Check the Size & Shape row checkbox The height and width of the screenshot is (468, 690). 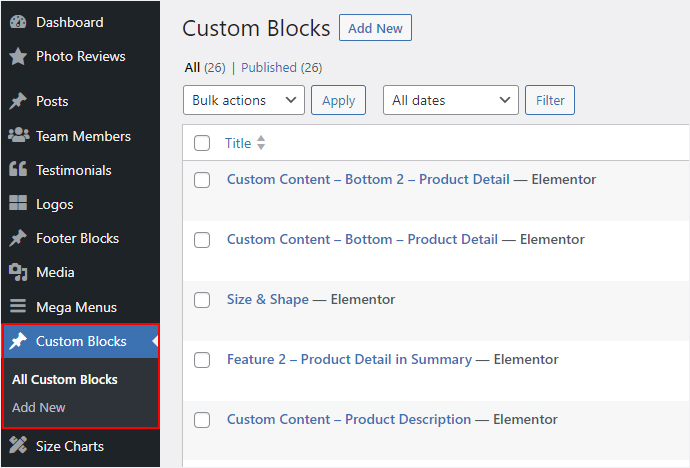[202, 300]
